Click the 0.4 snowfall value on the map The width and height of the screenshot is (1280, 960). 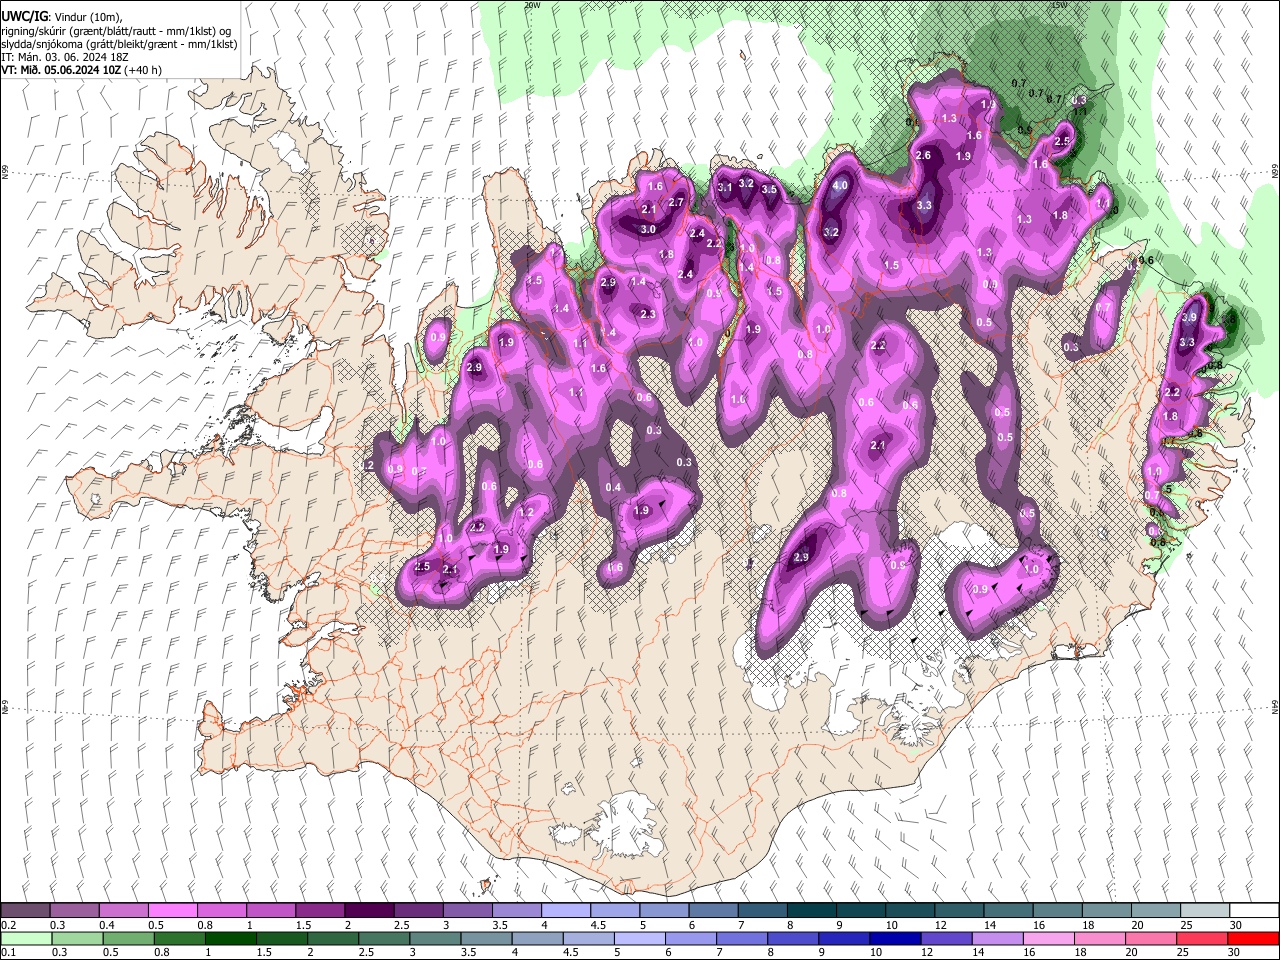(614, 488)
